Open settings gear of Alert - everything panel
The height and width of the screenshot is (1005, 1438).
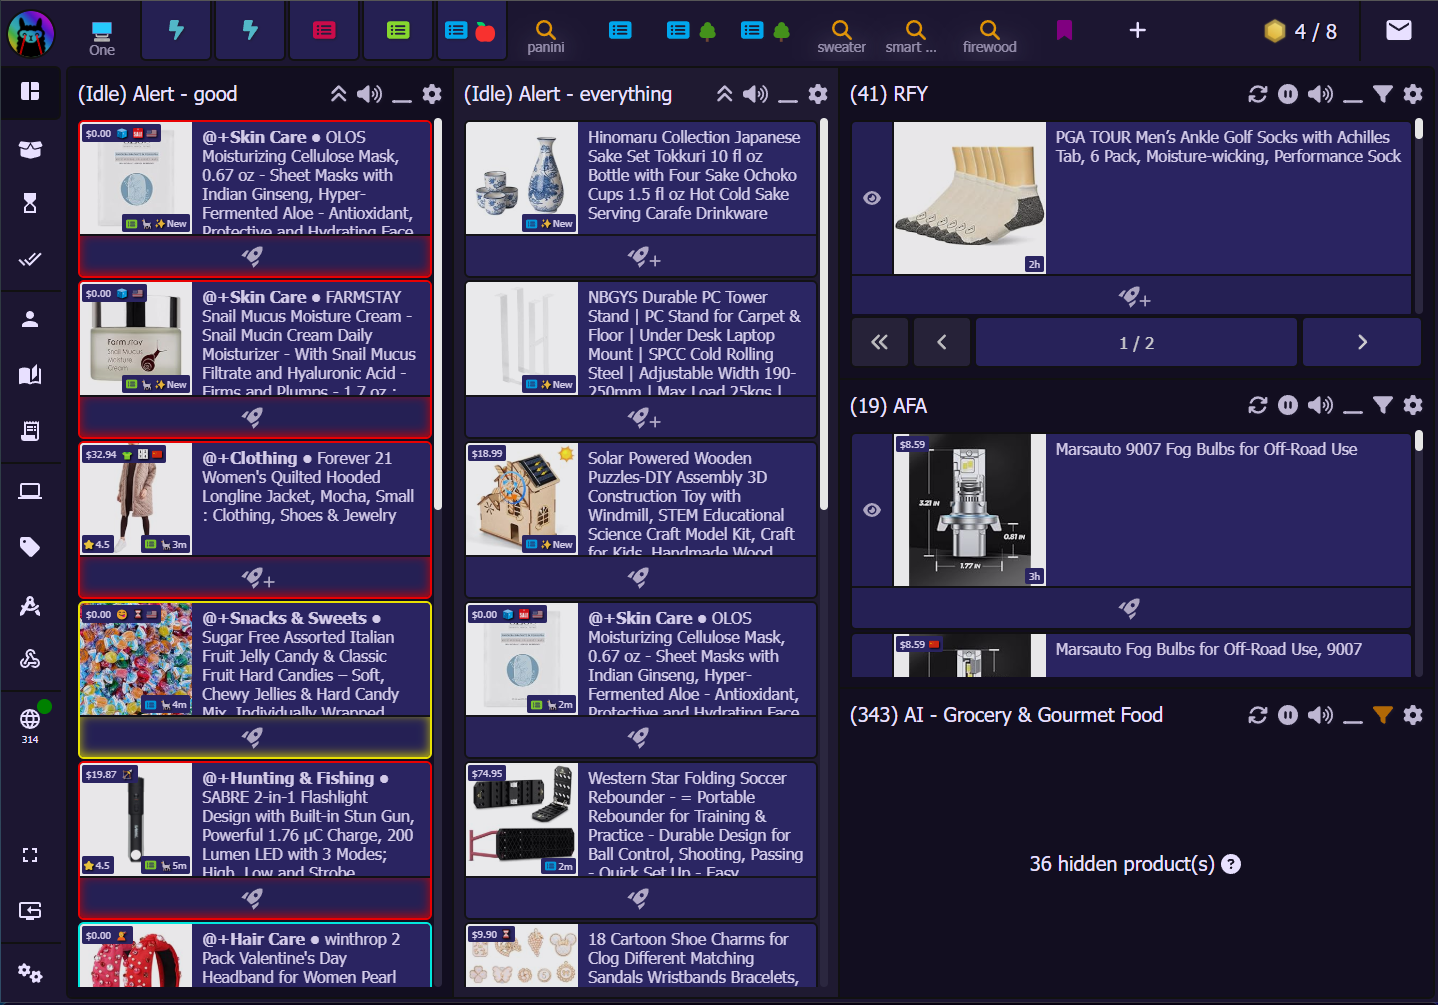coord(818,94)
